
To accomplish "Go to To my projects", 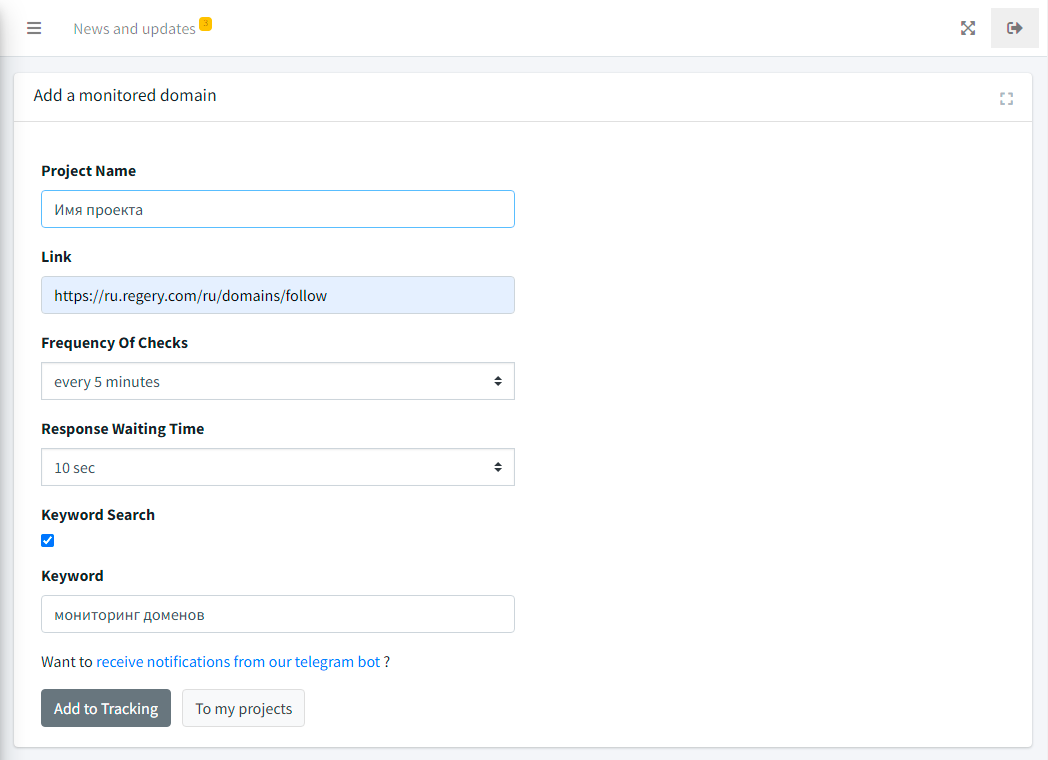I will 243,708.
